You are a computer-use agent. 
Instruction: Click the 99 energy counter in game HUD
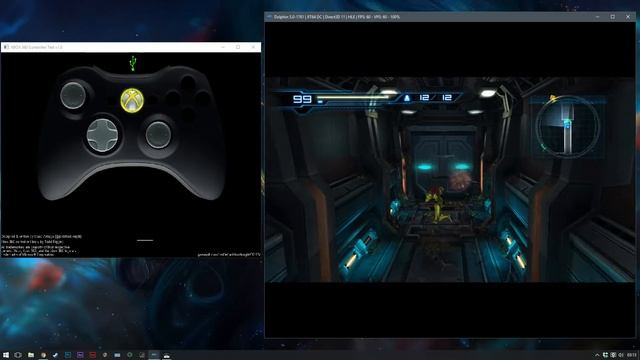click(x=302, y=99)
